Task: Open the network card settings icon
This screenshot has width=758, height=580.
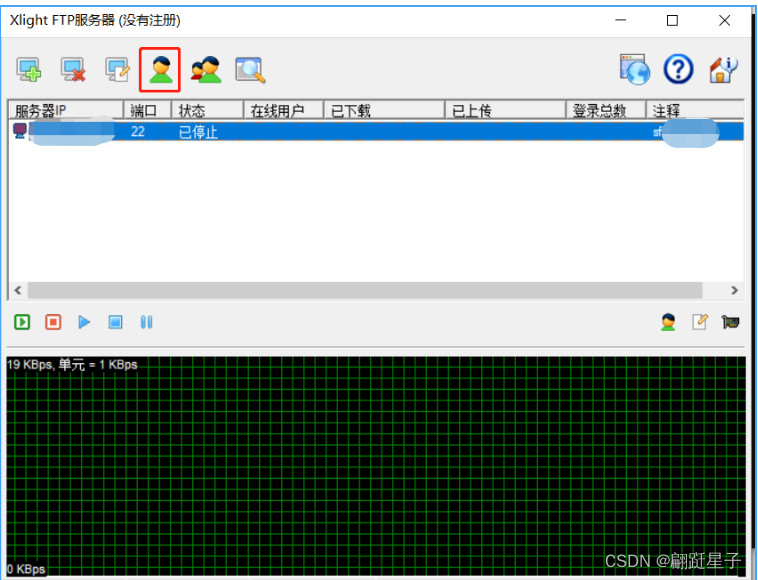Action: click(730, 322)
